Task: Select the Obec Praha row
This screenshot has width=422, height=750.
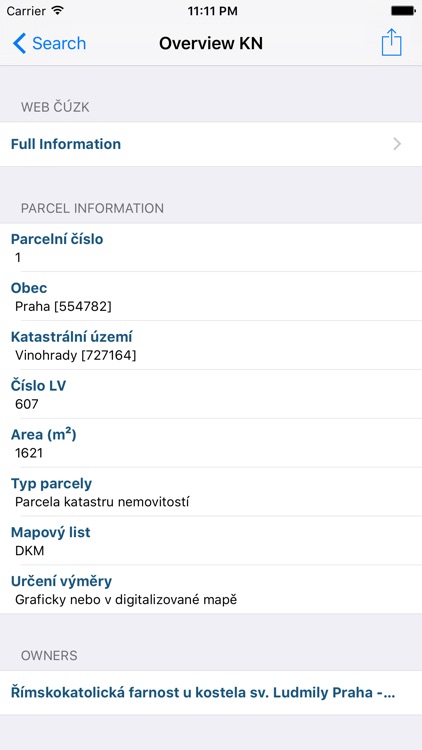Action: click(x=211, y=297)
